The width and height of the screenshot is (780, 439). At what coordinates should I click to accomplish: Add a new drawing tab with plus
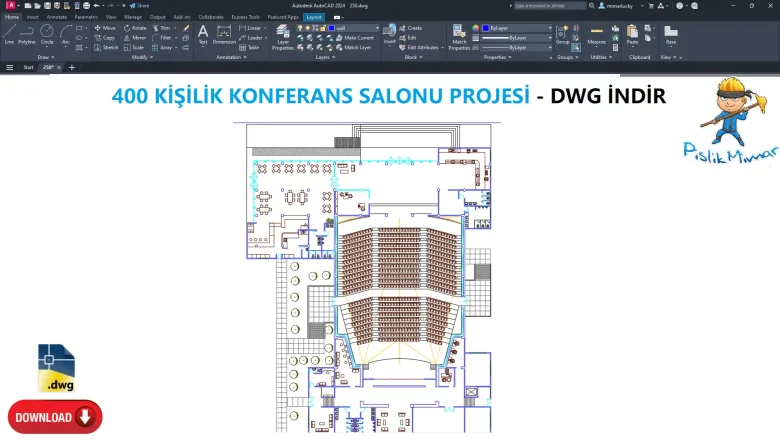72,67
